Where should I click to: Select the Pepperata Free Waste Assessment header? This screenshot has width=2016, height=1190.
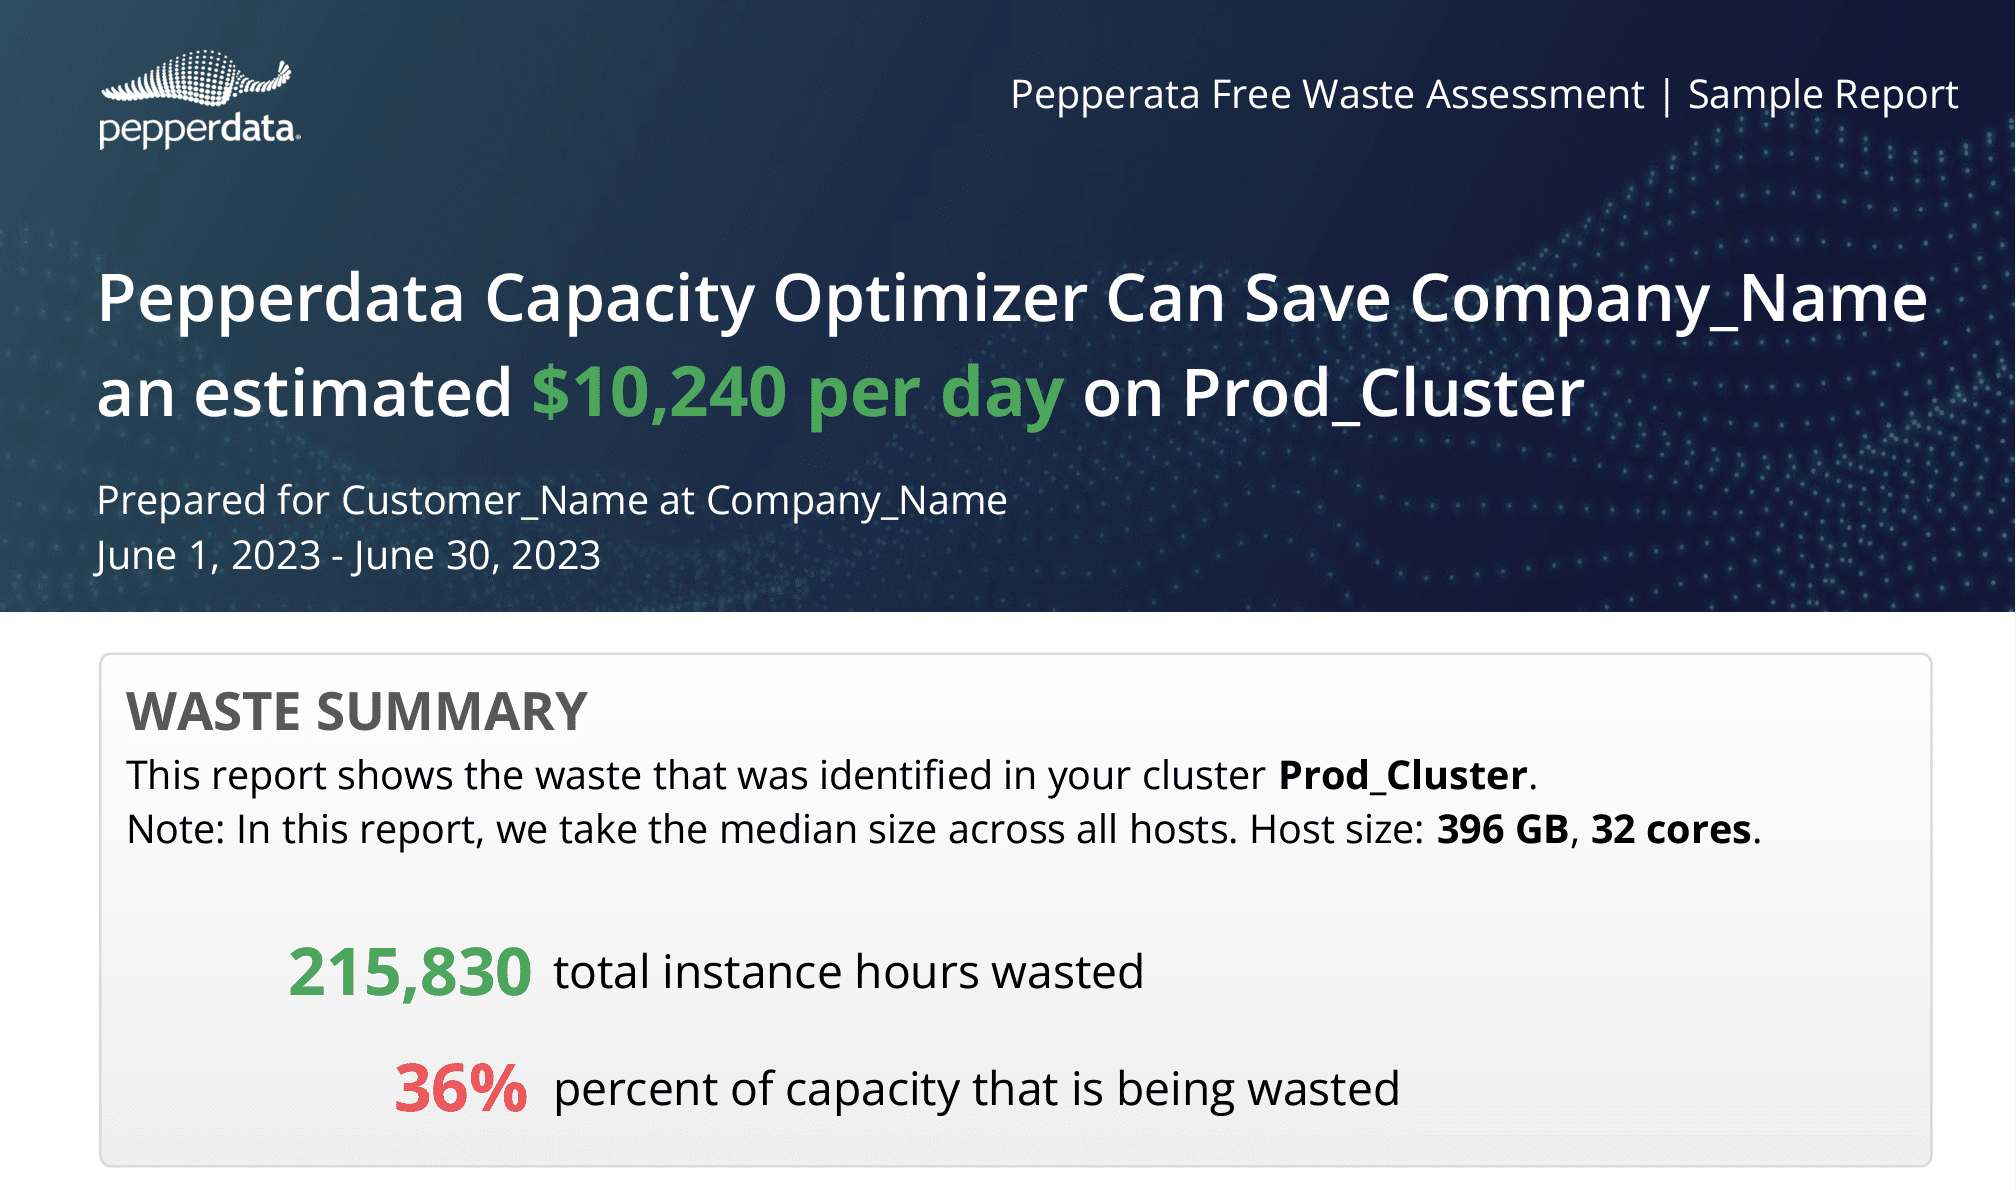1327,95
